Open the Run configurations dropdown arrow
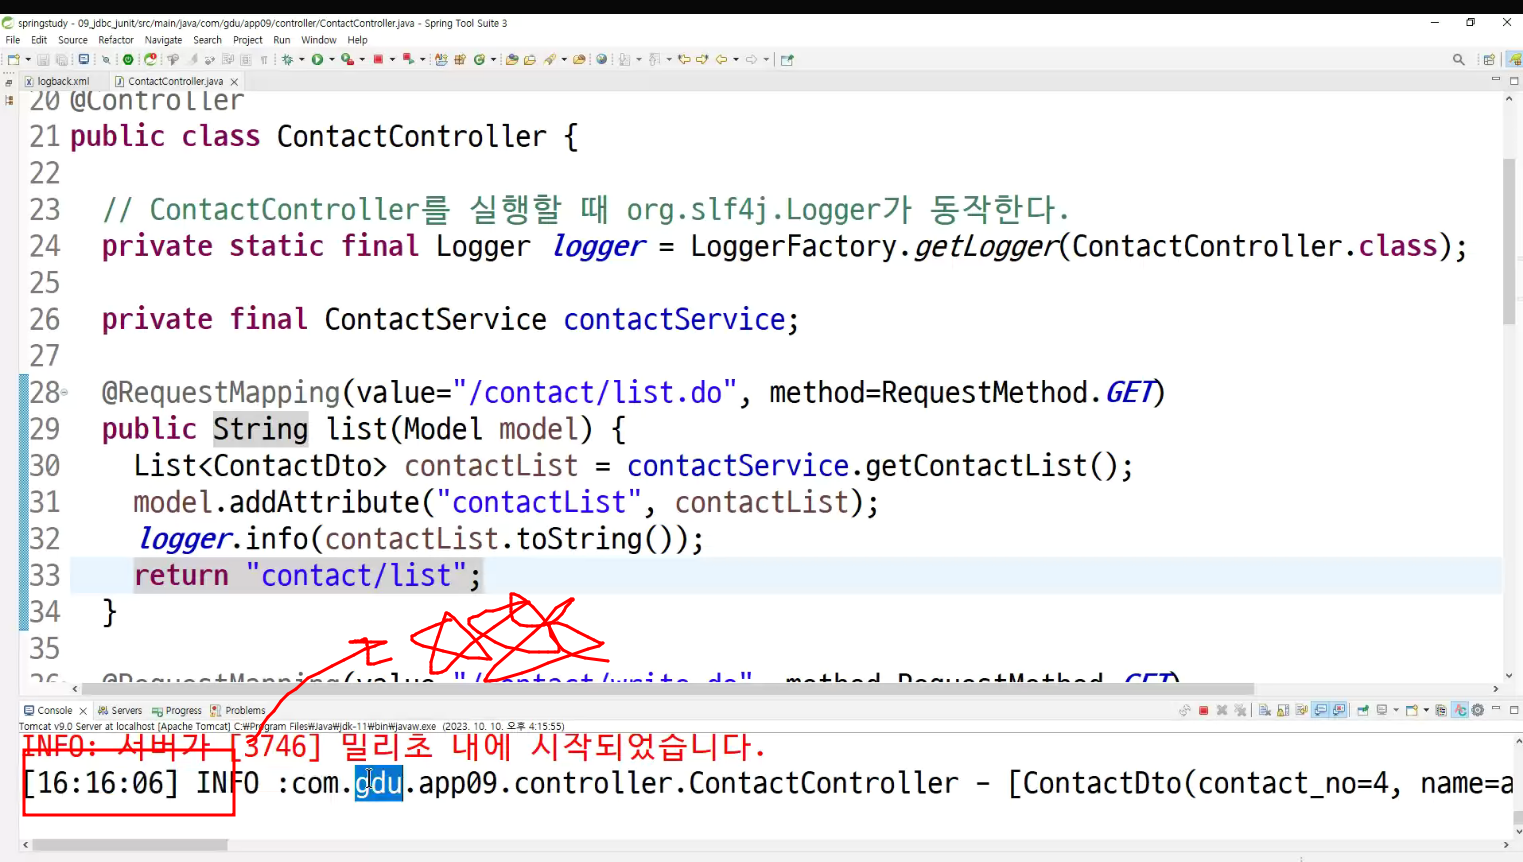1523x862 pixels. 331,59
